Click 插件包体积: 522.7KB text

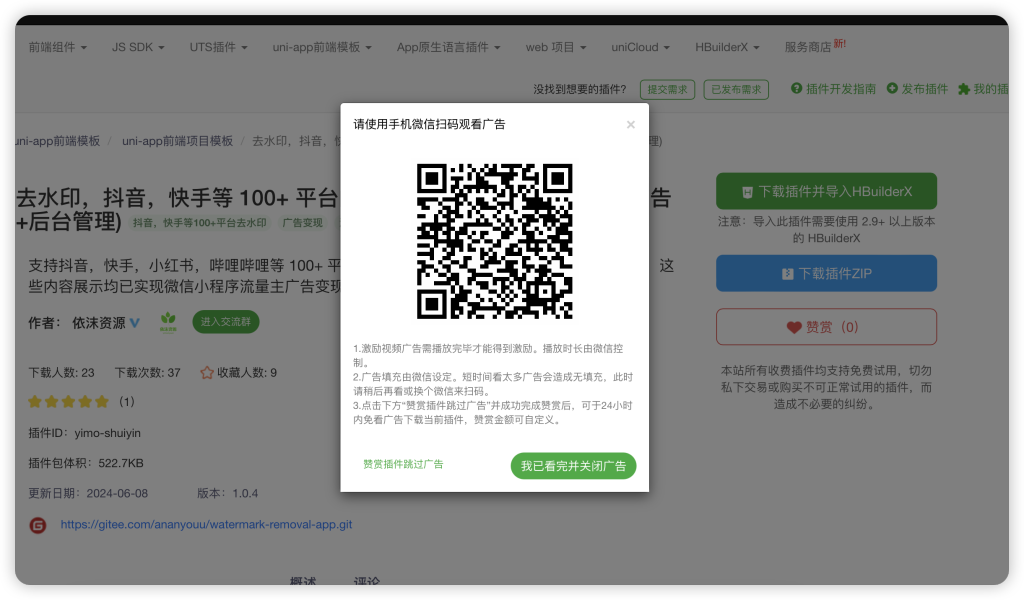pyautogui.click(x=86, y=463)
